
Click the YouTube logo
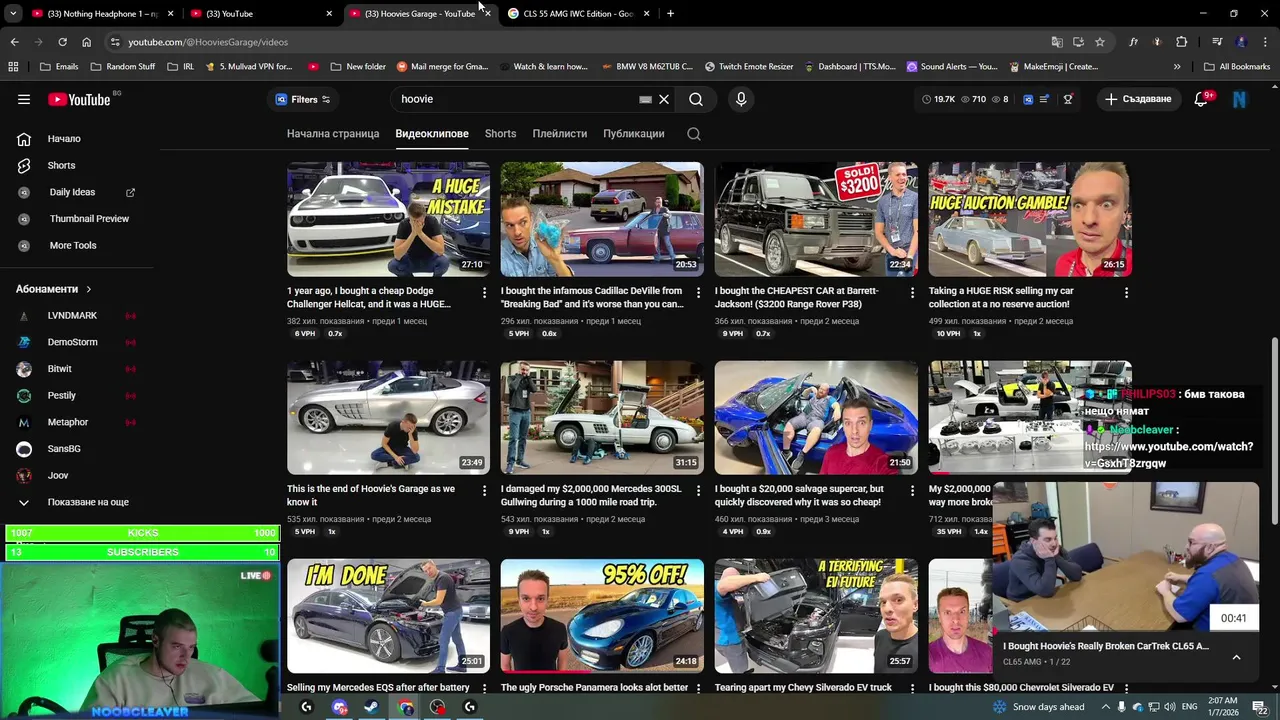[79, 99]
